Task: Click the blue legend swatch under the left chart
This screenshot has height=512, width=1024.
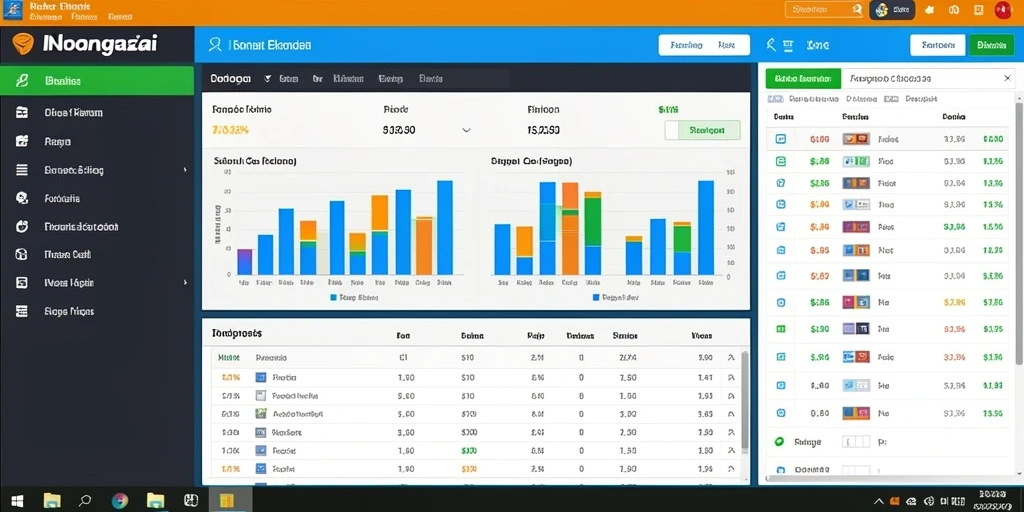Action: pyautogui.click(x=334, y=297)
